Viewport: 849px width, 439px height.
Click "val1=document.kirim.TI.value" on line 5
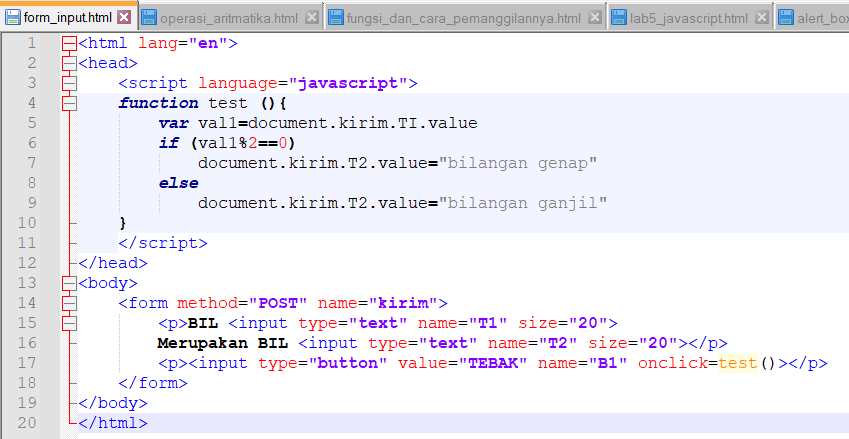[338, 123]
